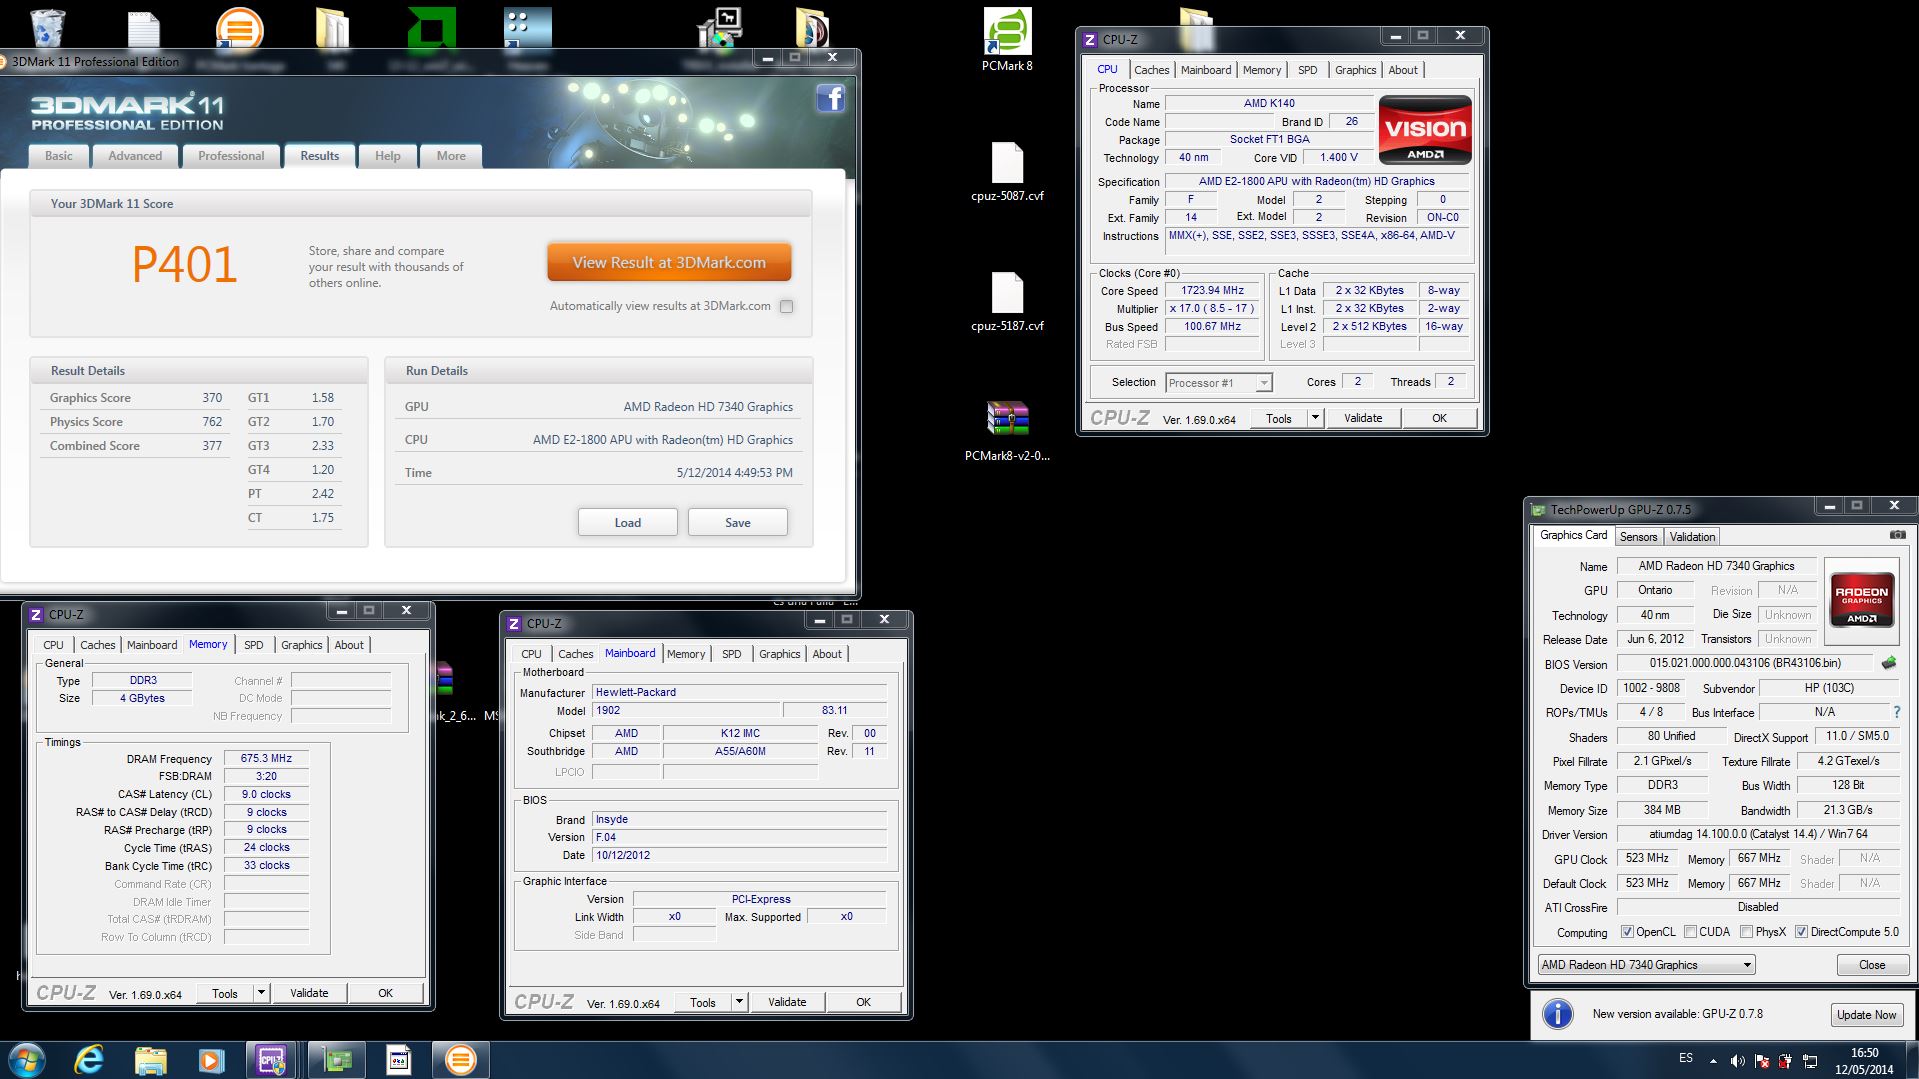1919x1079 pixels.
Task: Click the volume icon in system tray
Action: pyautogui.click(x=1737, y=1061)
